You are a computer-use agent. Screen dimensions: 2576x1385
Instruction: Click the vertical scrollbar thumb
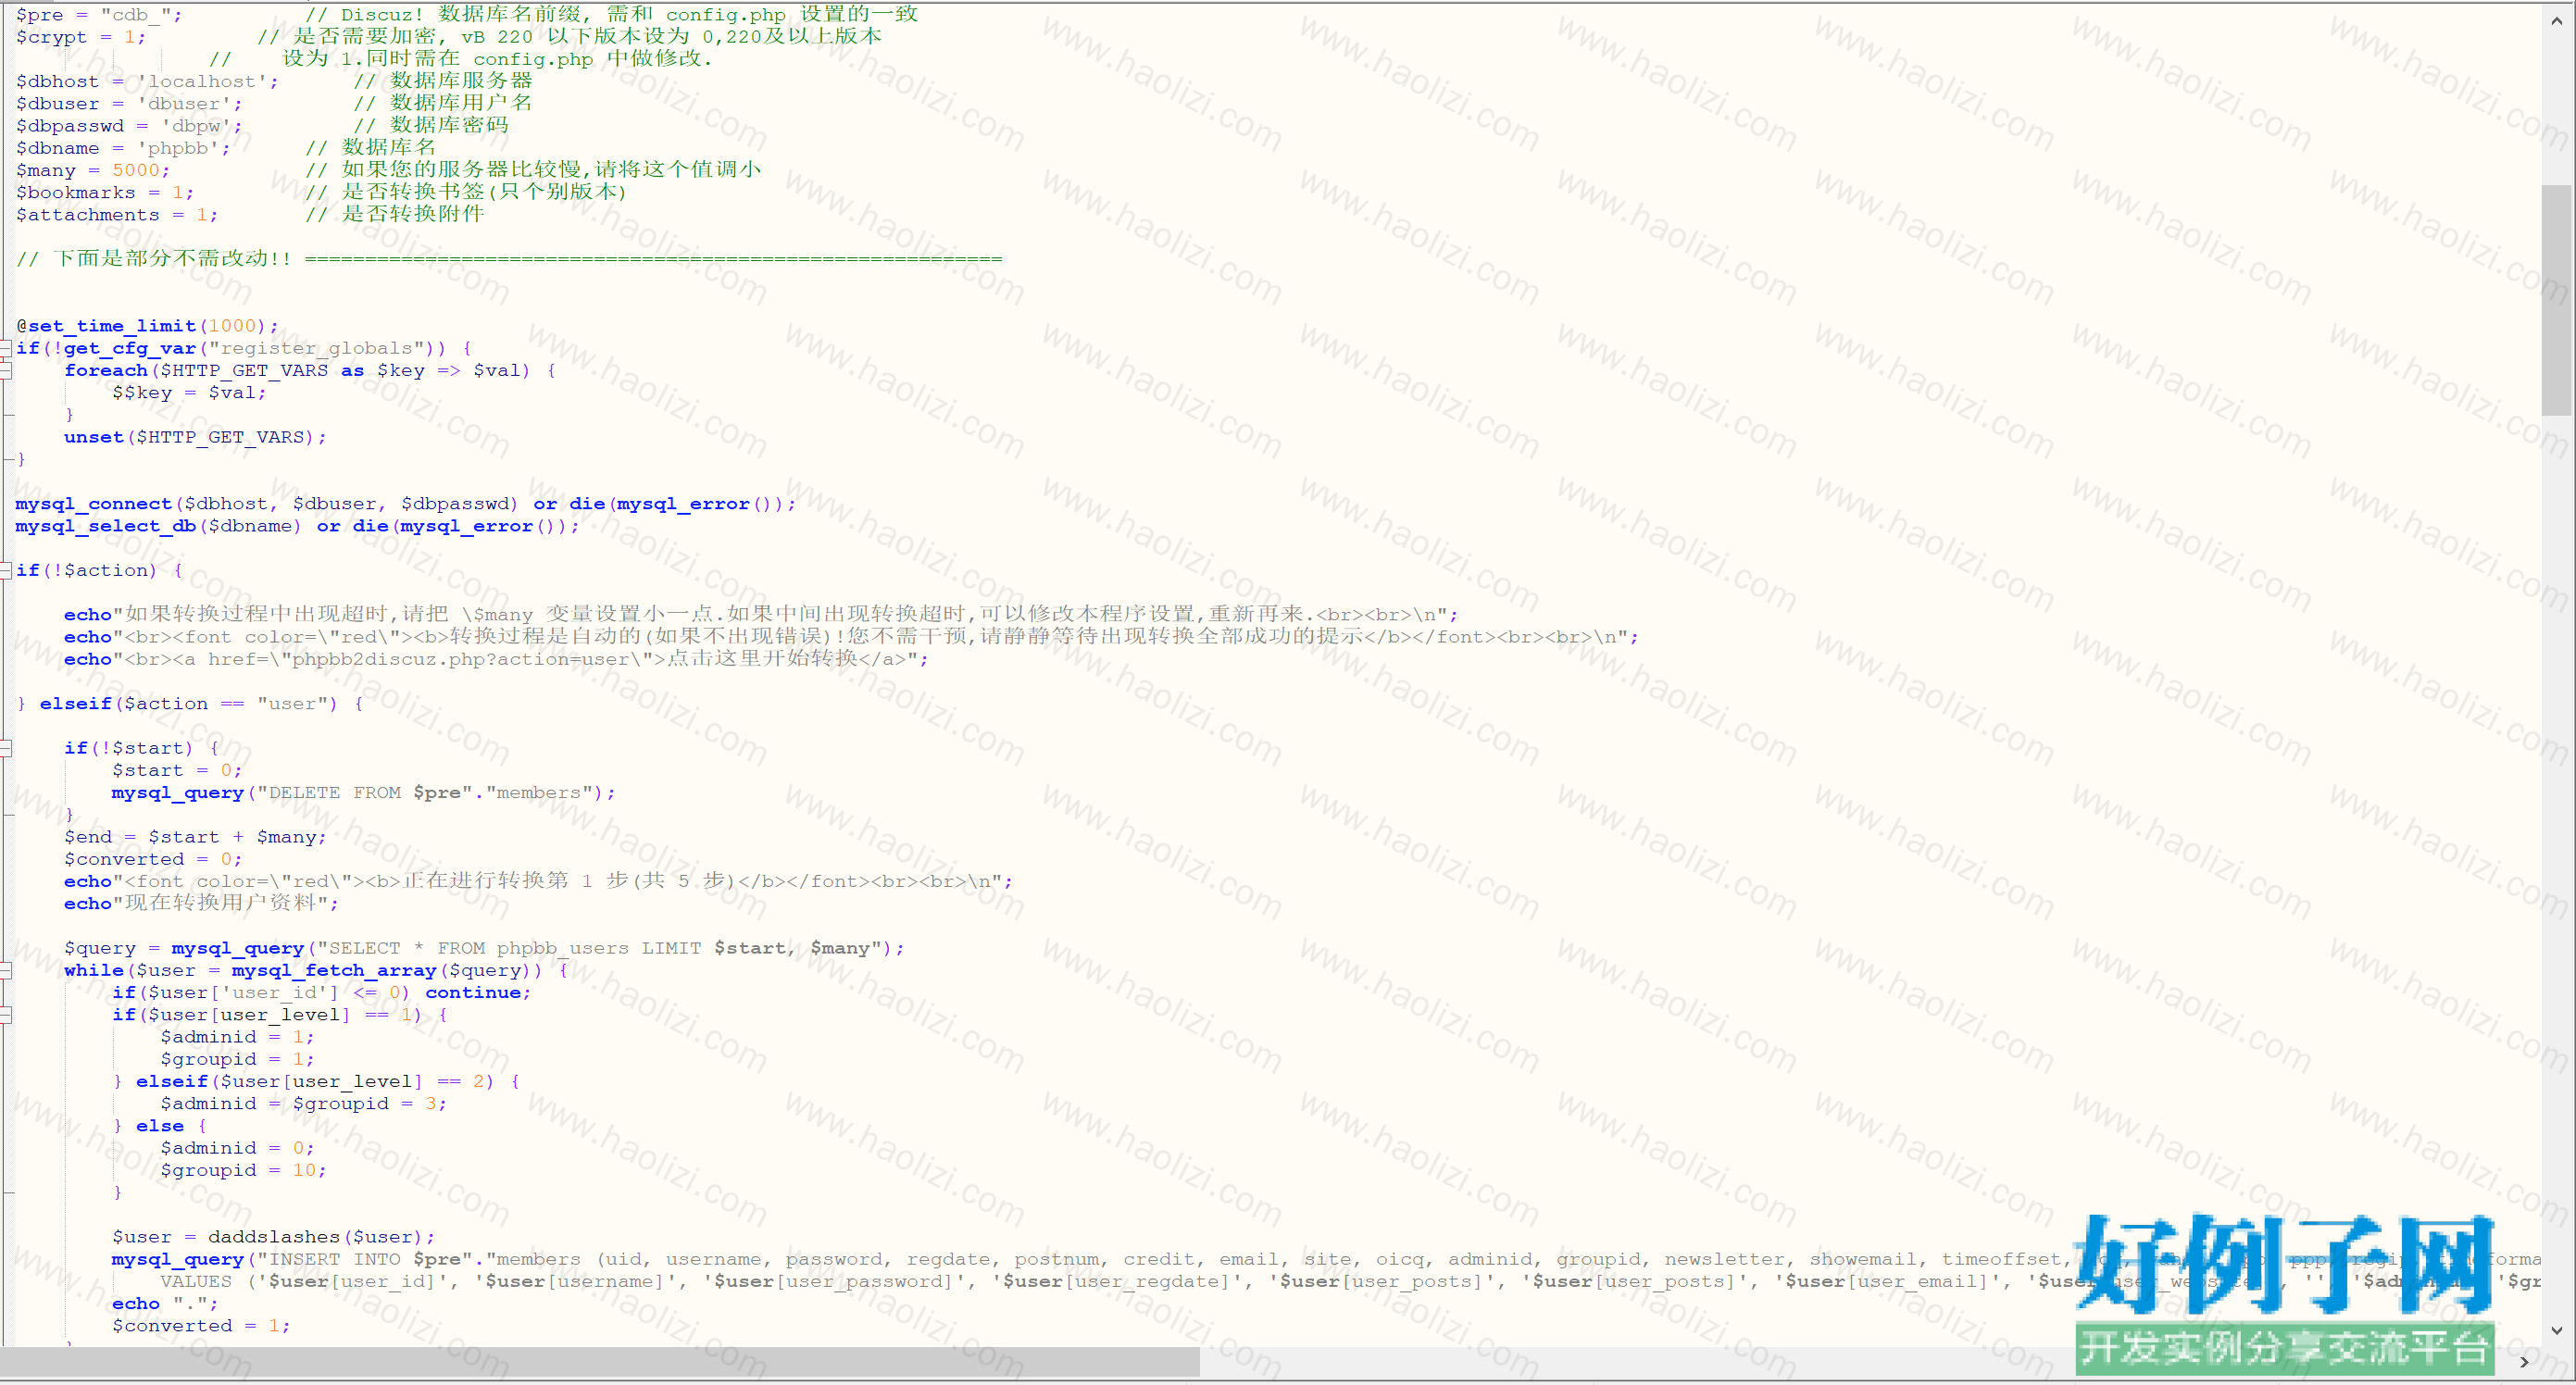point(2557,299)
